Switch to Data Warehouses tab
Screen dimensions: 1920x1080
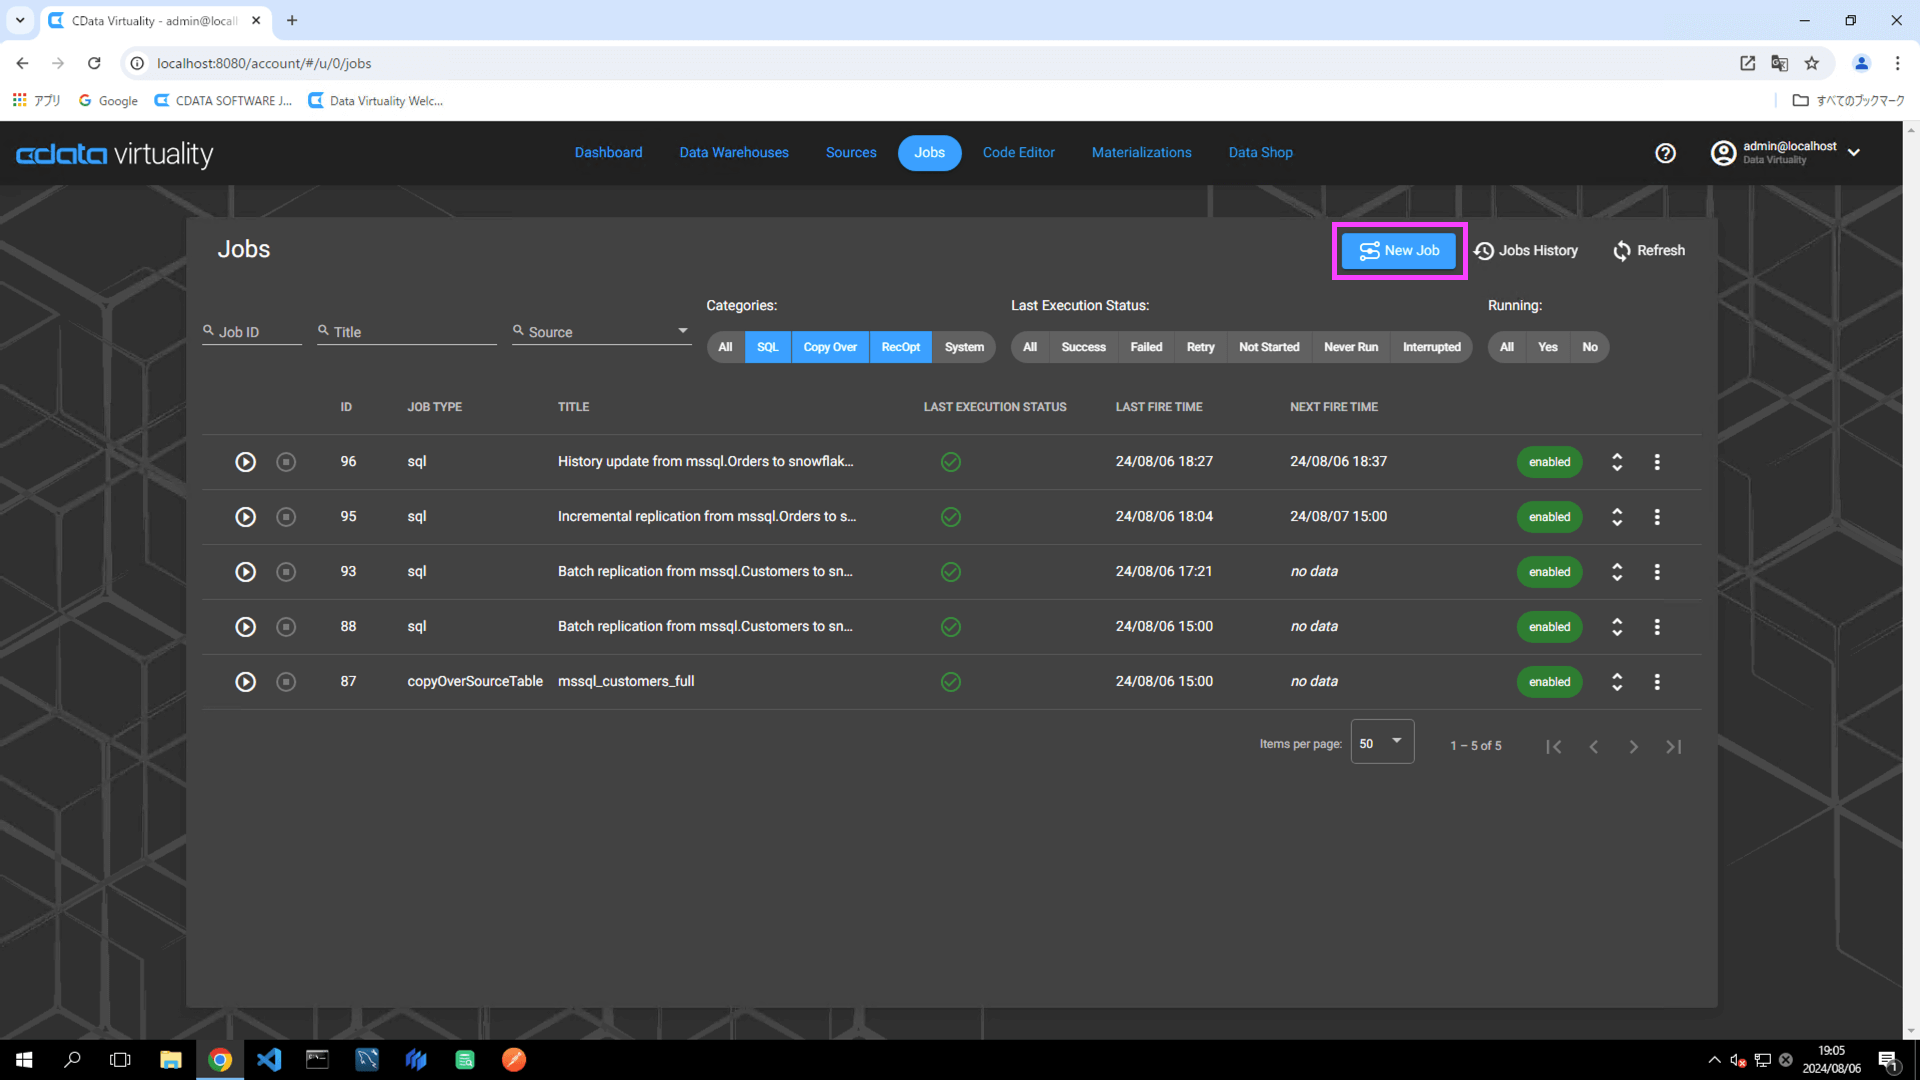[733, 153]
